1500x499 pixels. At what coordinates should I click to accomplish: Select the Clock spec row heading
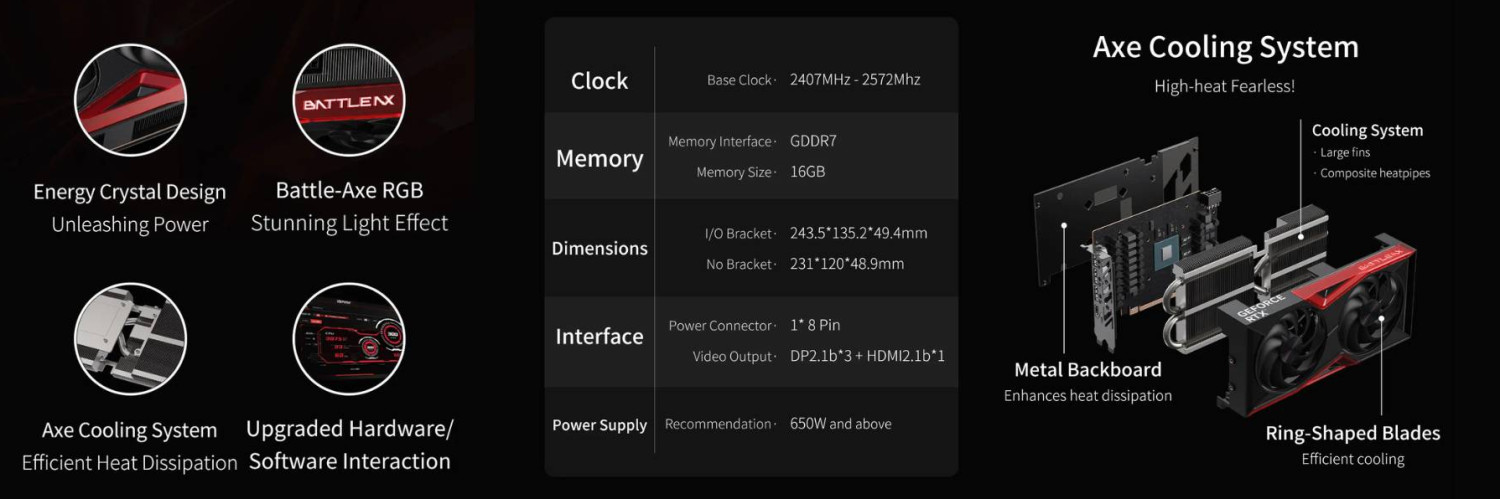599,81
